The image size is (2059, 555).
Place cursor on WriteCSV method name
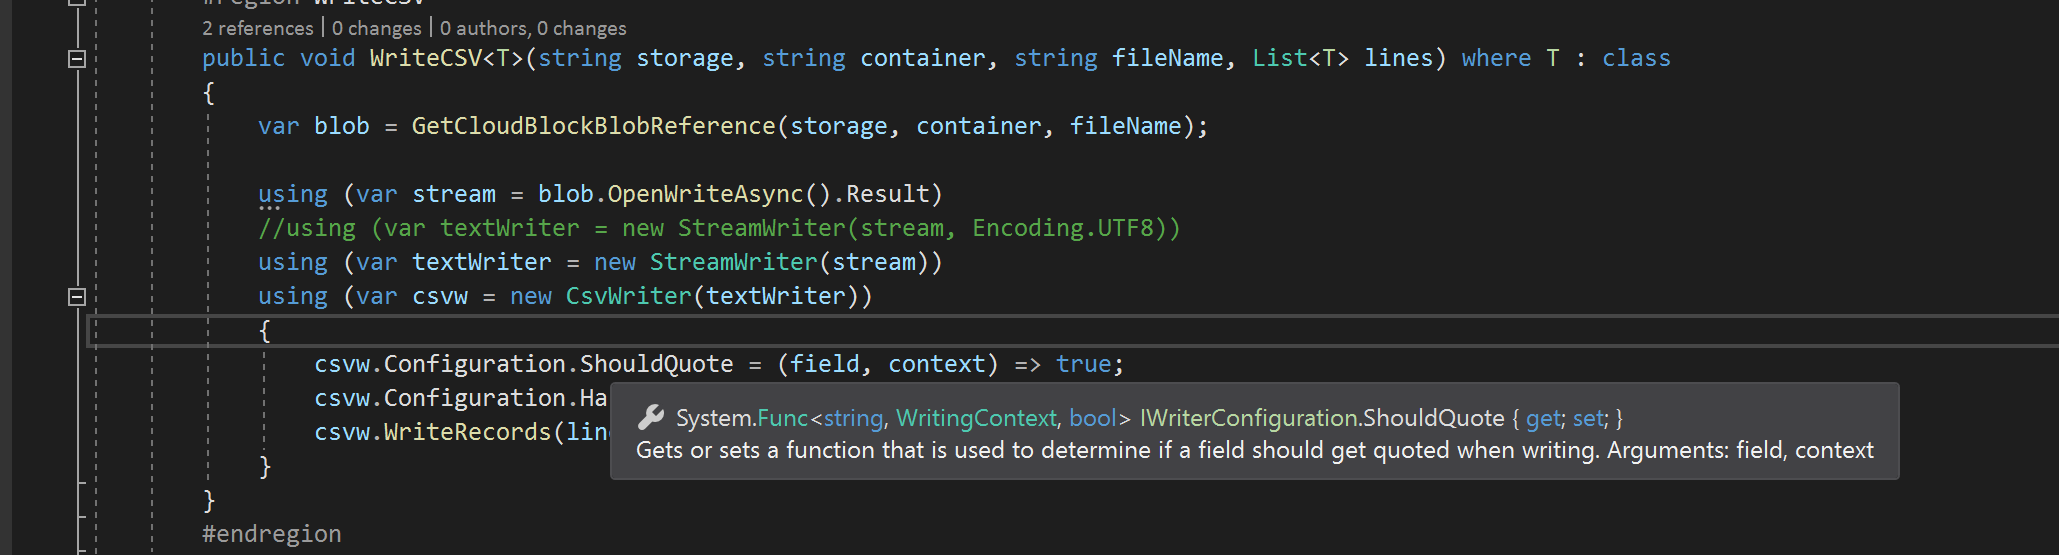click(426, 59)
